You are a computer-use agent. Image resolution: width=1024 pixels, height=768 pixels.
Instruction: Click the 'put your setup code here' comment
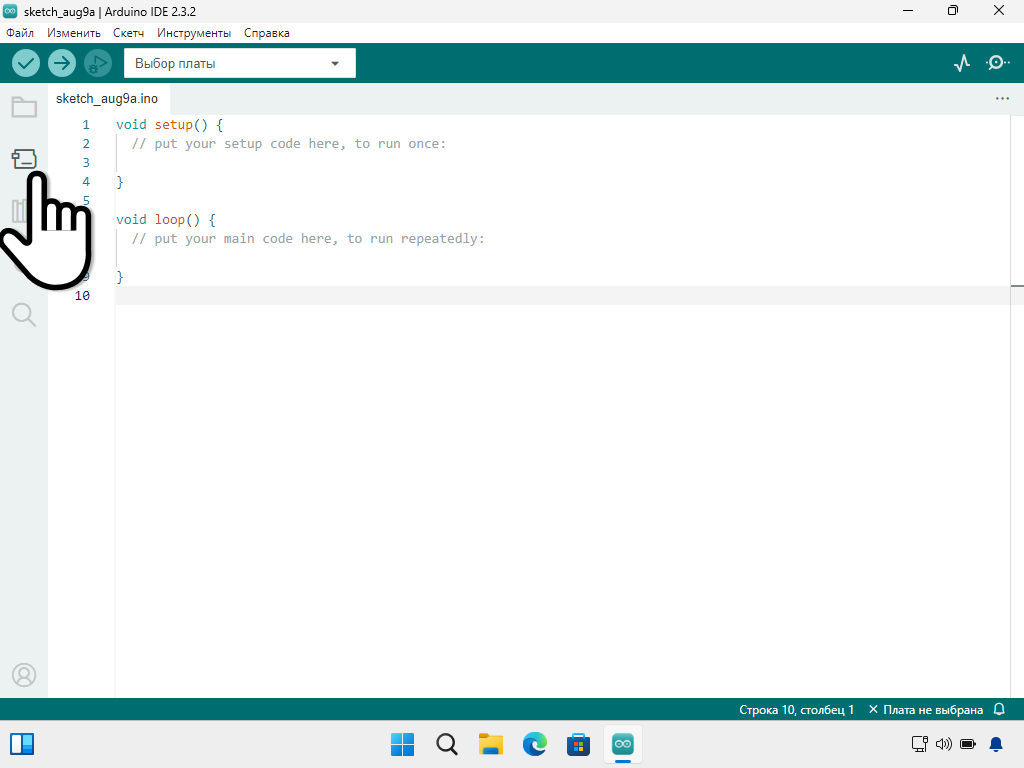289,144
